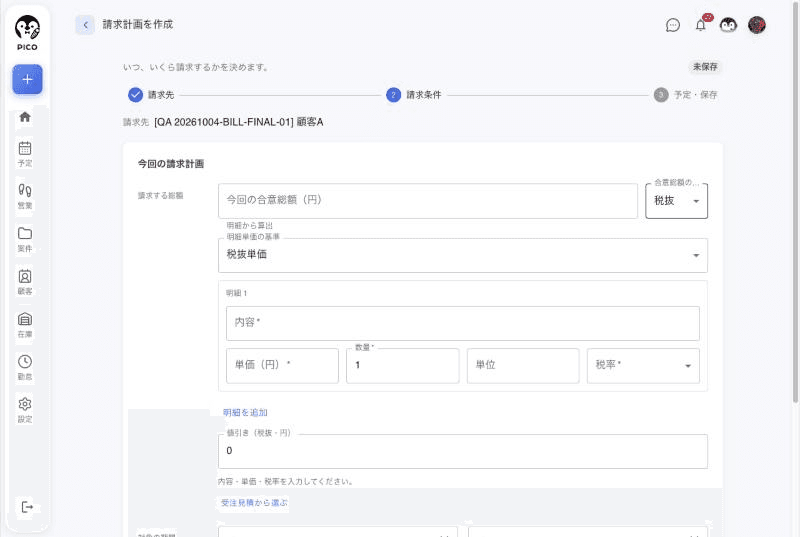Click the 明細 1 label

tap(237, 293)
